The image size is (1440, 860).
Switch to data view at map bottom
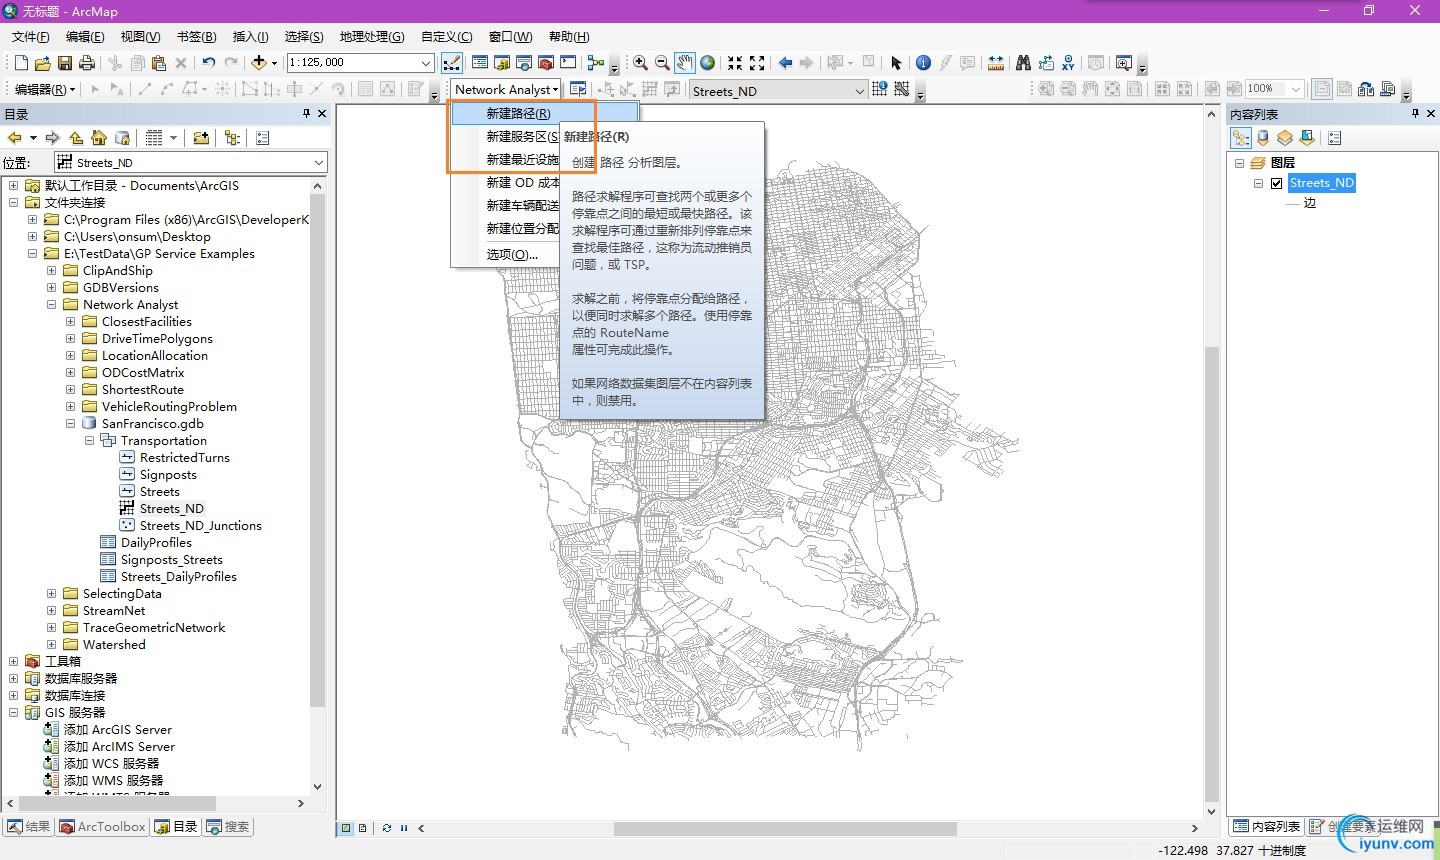346,828
